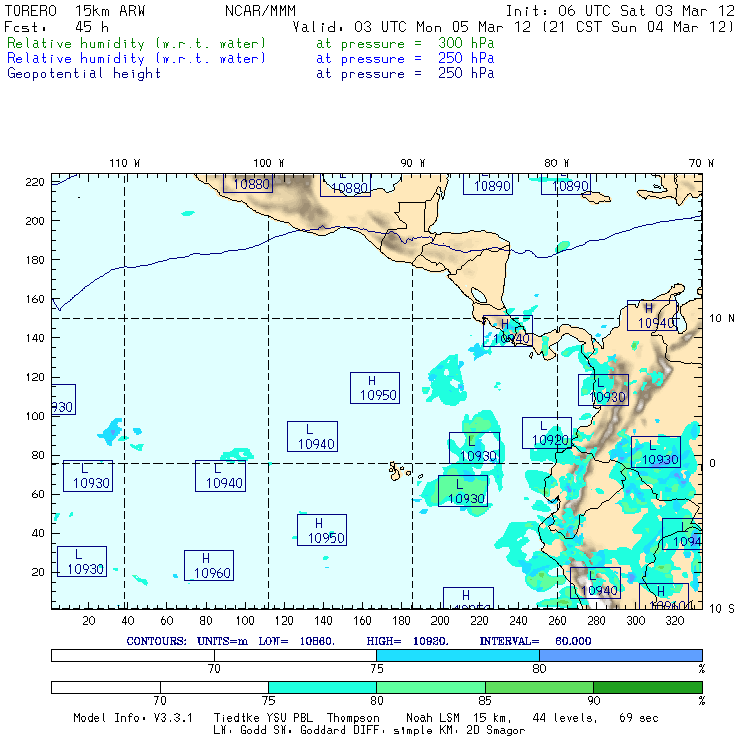
Task: Click the '110 W' longitude label
Action: [125, 163]
